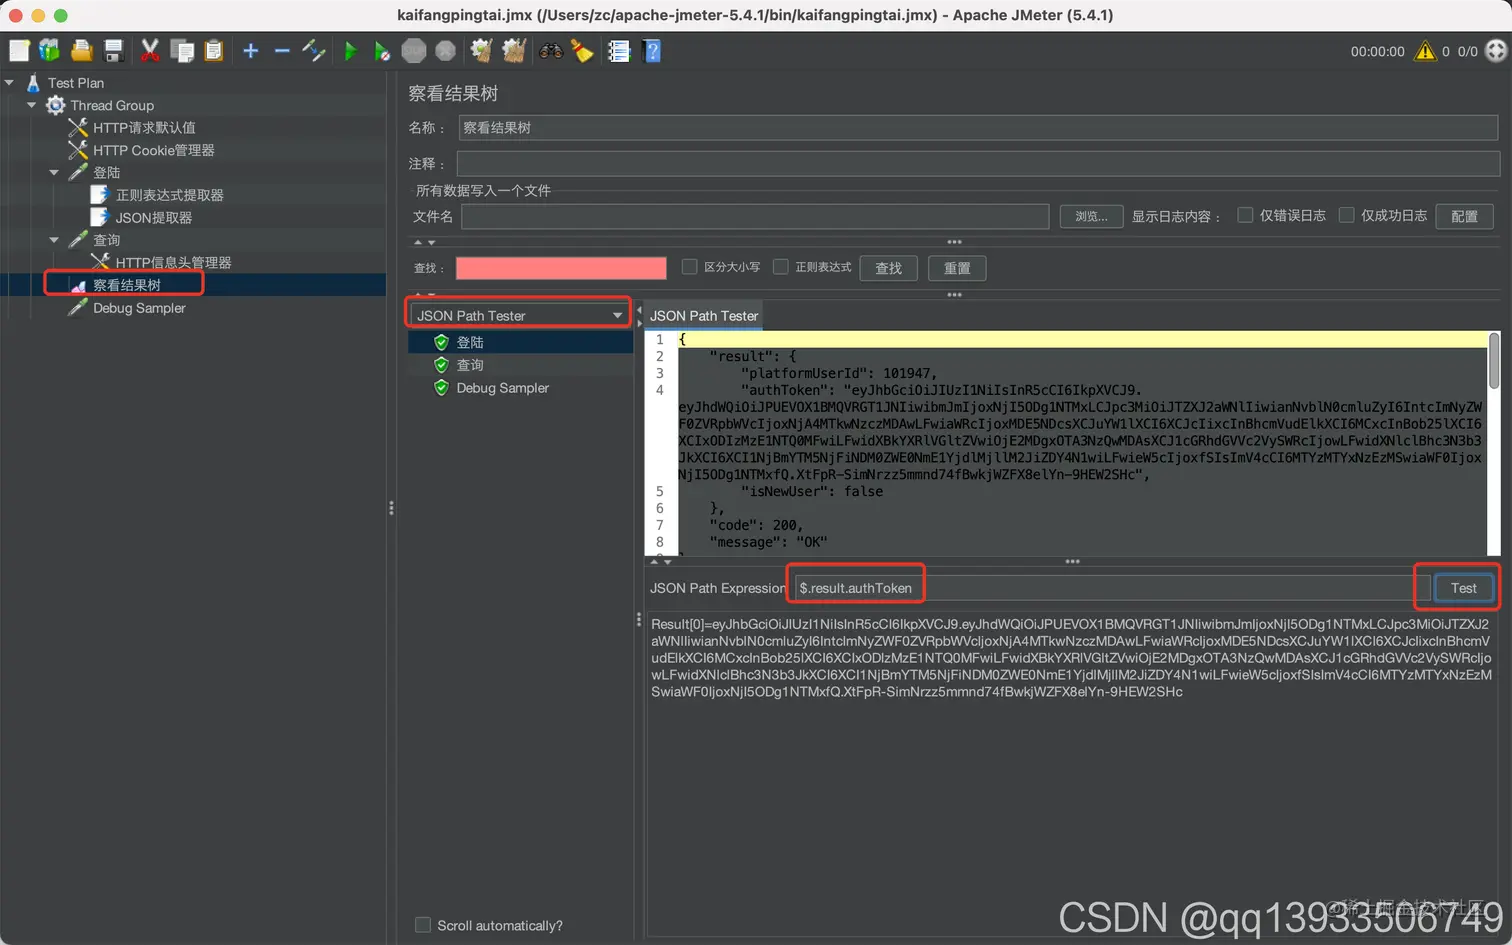Switch to the JSON Path Tester tab
The height and width of the screenshot is (945, 1512).
(x=703, y=315)
